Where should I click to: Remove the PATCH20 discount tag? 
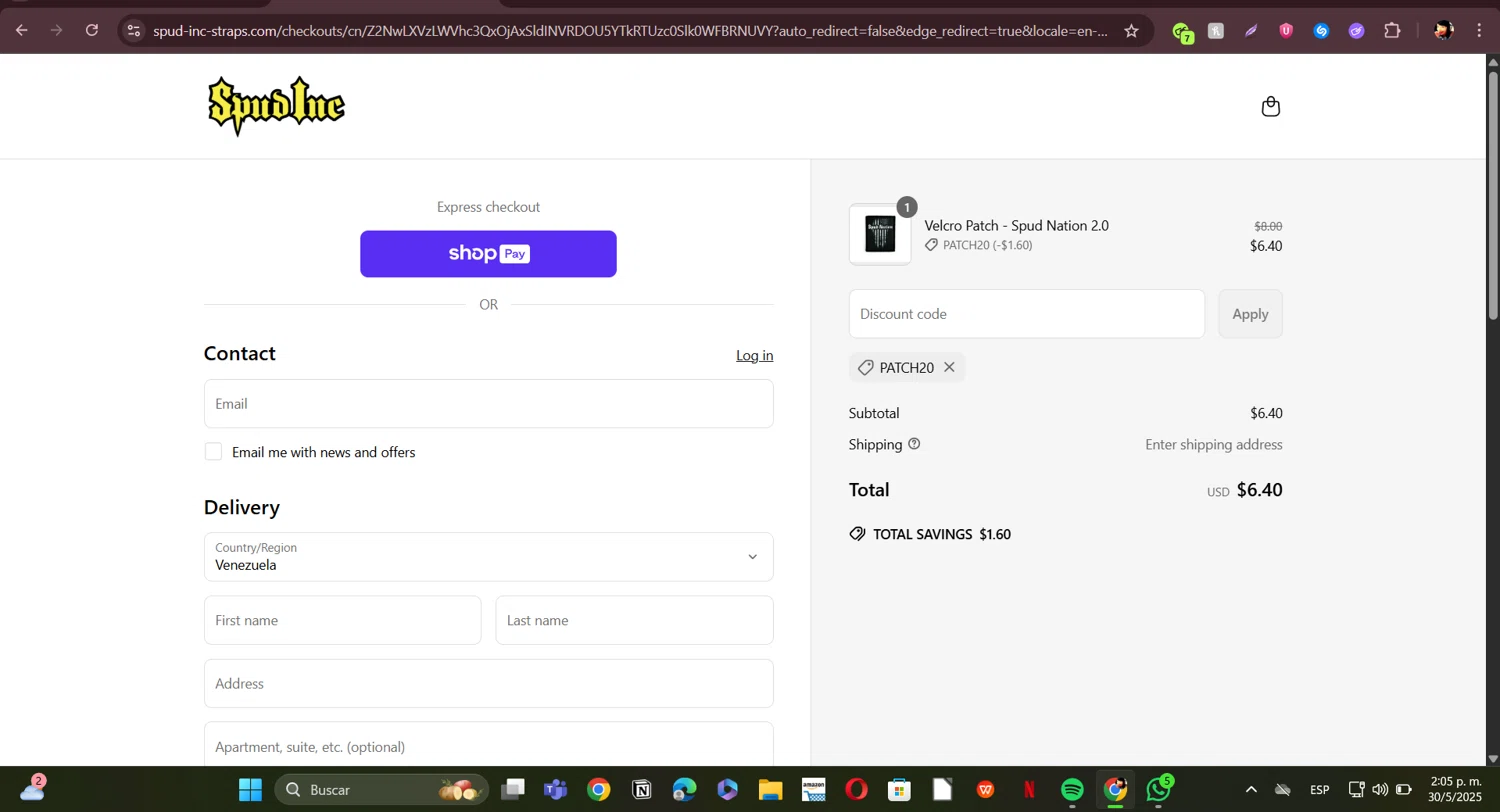click(949, 367)
